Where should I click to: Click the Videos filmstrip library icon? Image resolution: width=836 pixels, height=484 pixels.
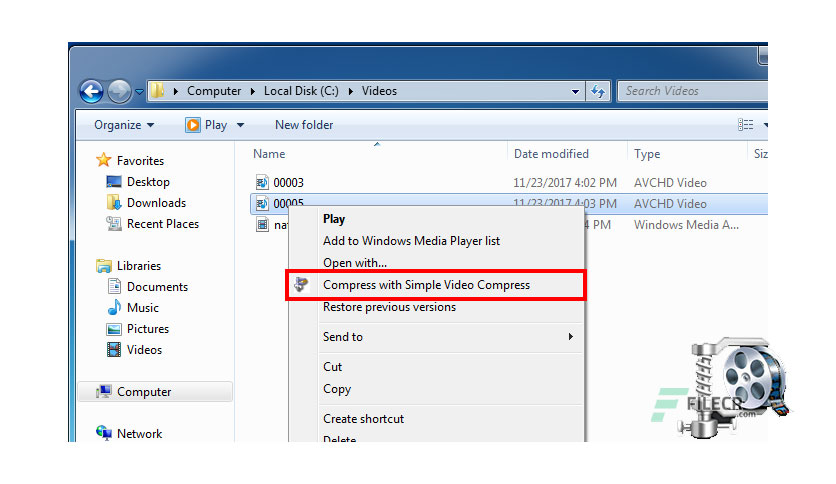114,350
